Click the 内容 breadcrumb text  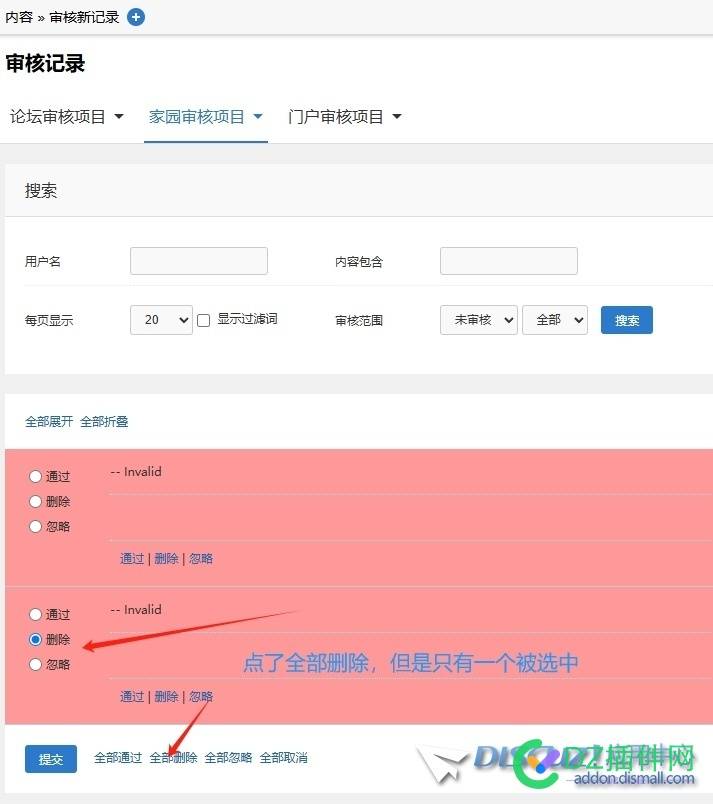(x=19, y=17)
